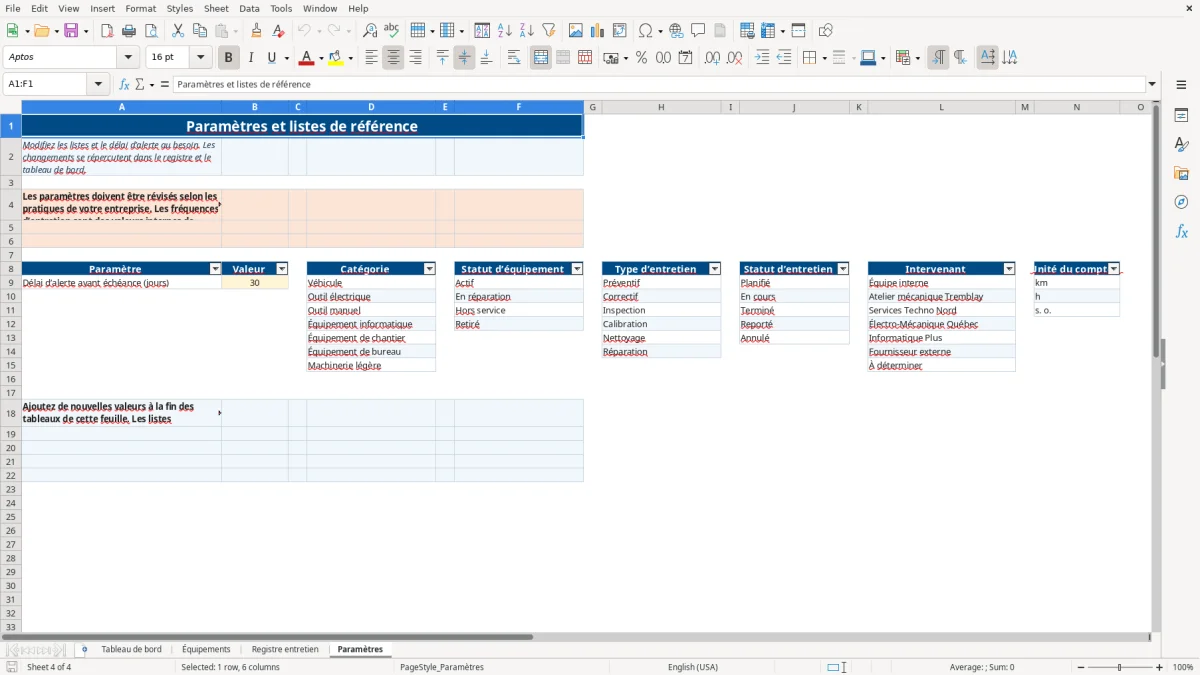Click the Font Color red swatch

(307, 58)
